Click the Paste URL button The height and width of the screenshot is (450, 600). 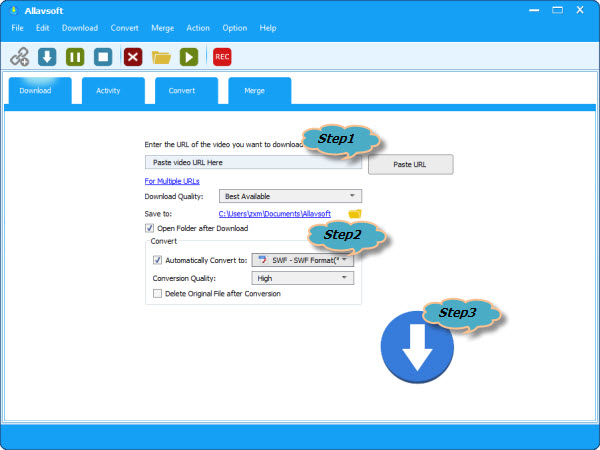click(x=411, y=165)
